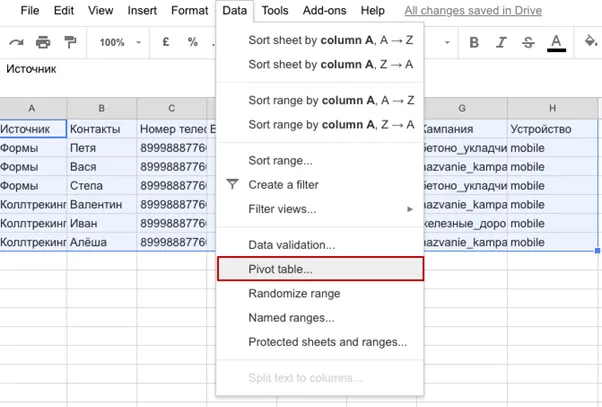Image resolution: width=602 pixels, height=407 pixels.
Task: Select Randomize range
Action: tap(320, 293)
